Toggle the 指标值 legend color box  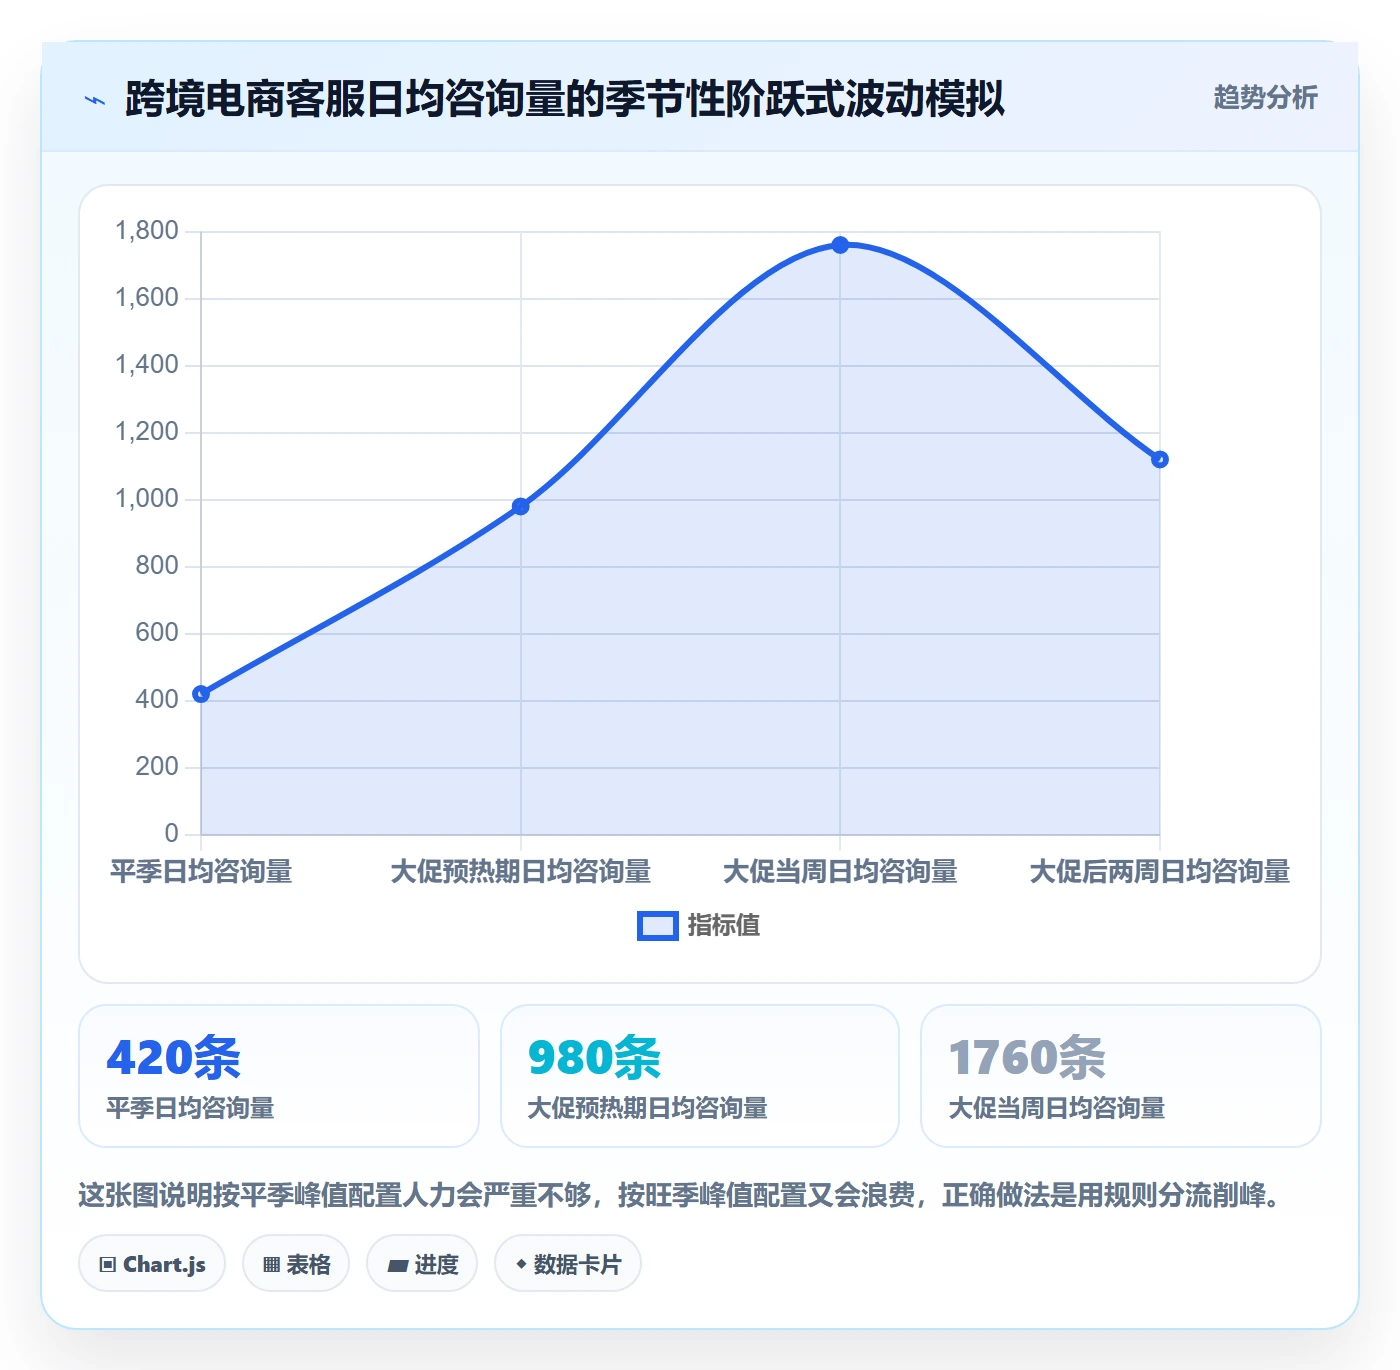pos(657,926)
